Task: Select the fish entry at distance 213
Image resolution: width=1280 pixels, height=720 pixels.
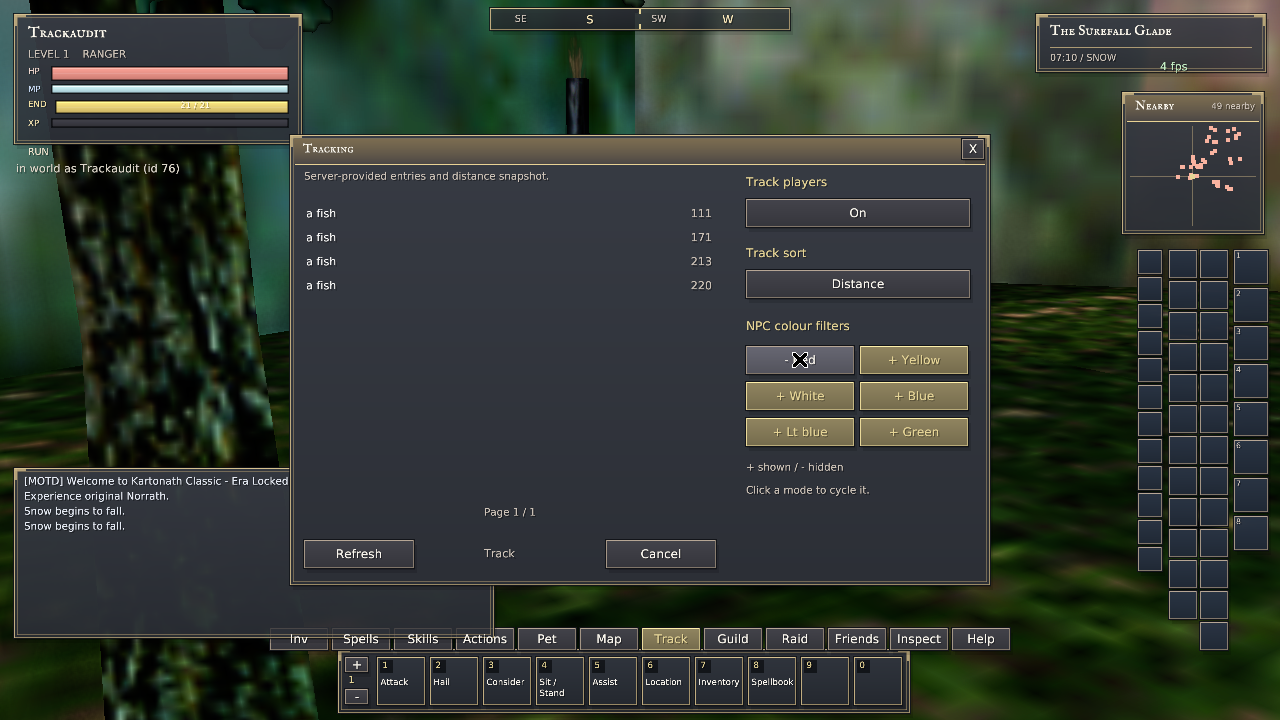Action: tap(509, 261)
